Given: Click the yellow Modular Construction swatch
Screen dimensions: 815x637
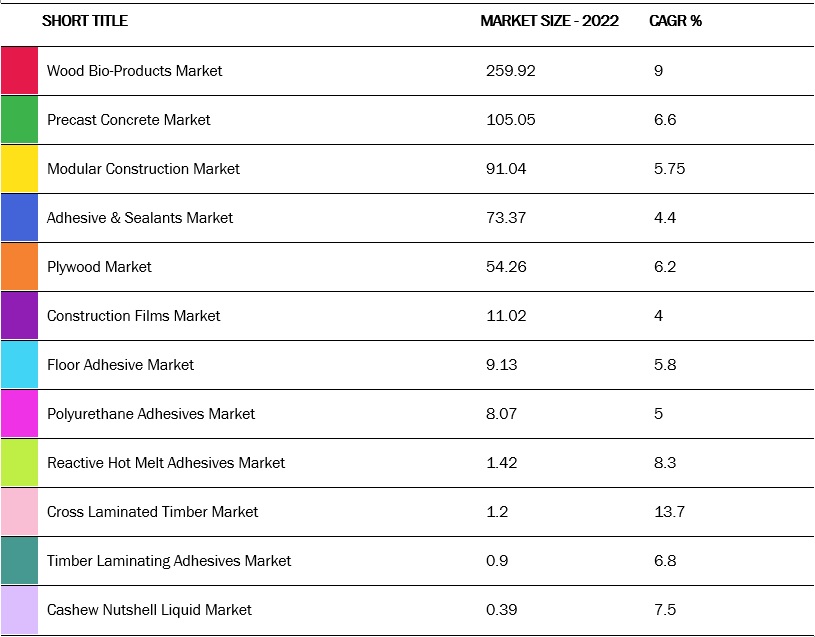Looking at the screenshot, I should [x=19, y=169].
